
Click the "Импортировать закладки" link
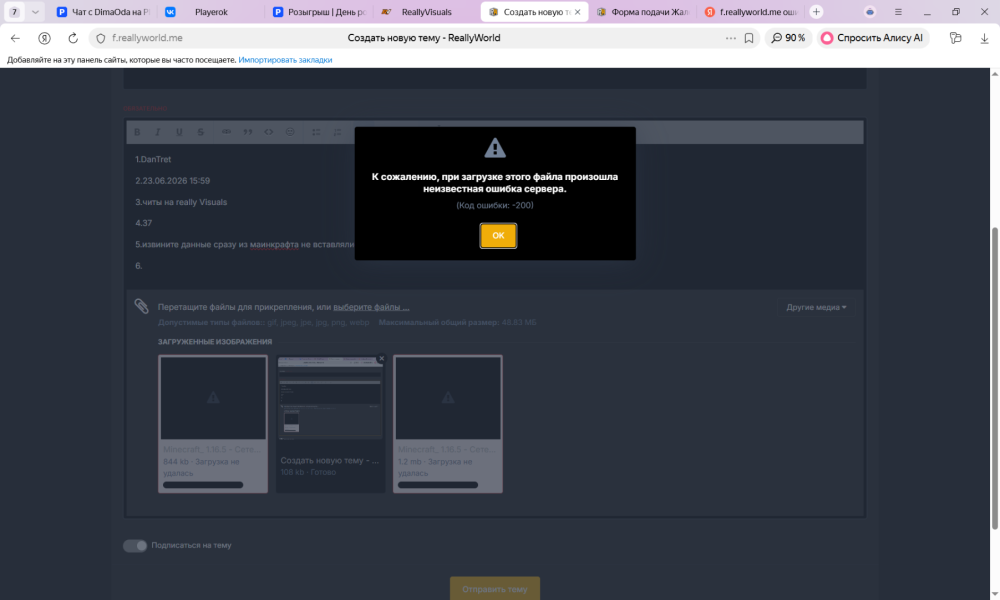point(285,60)
